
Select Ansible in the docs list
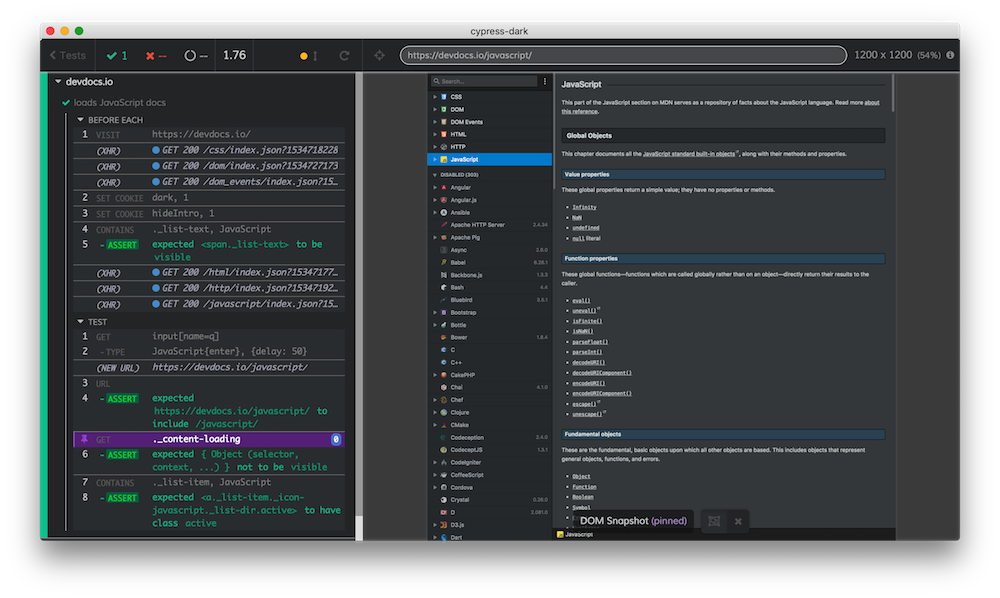pos(490,212)
